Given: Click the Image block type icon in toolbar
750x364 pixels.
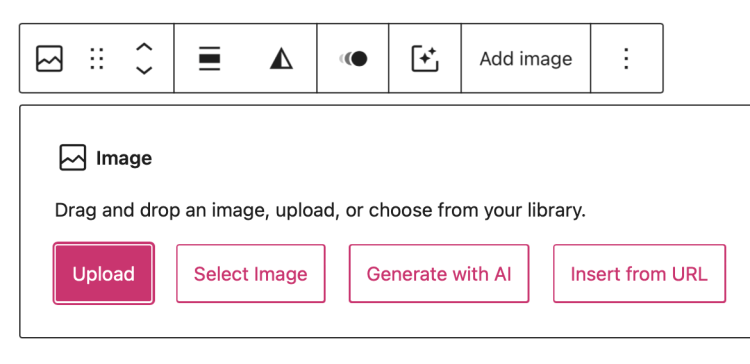Looking at the screenshot, I should point(49,58).
